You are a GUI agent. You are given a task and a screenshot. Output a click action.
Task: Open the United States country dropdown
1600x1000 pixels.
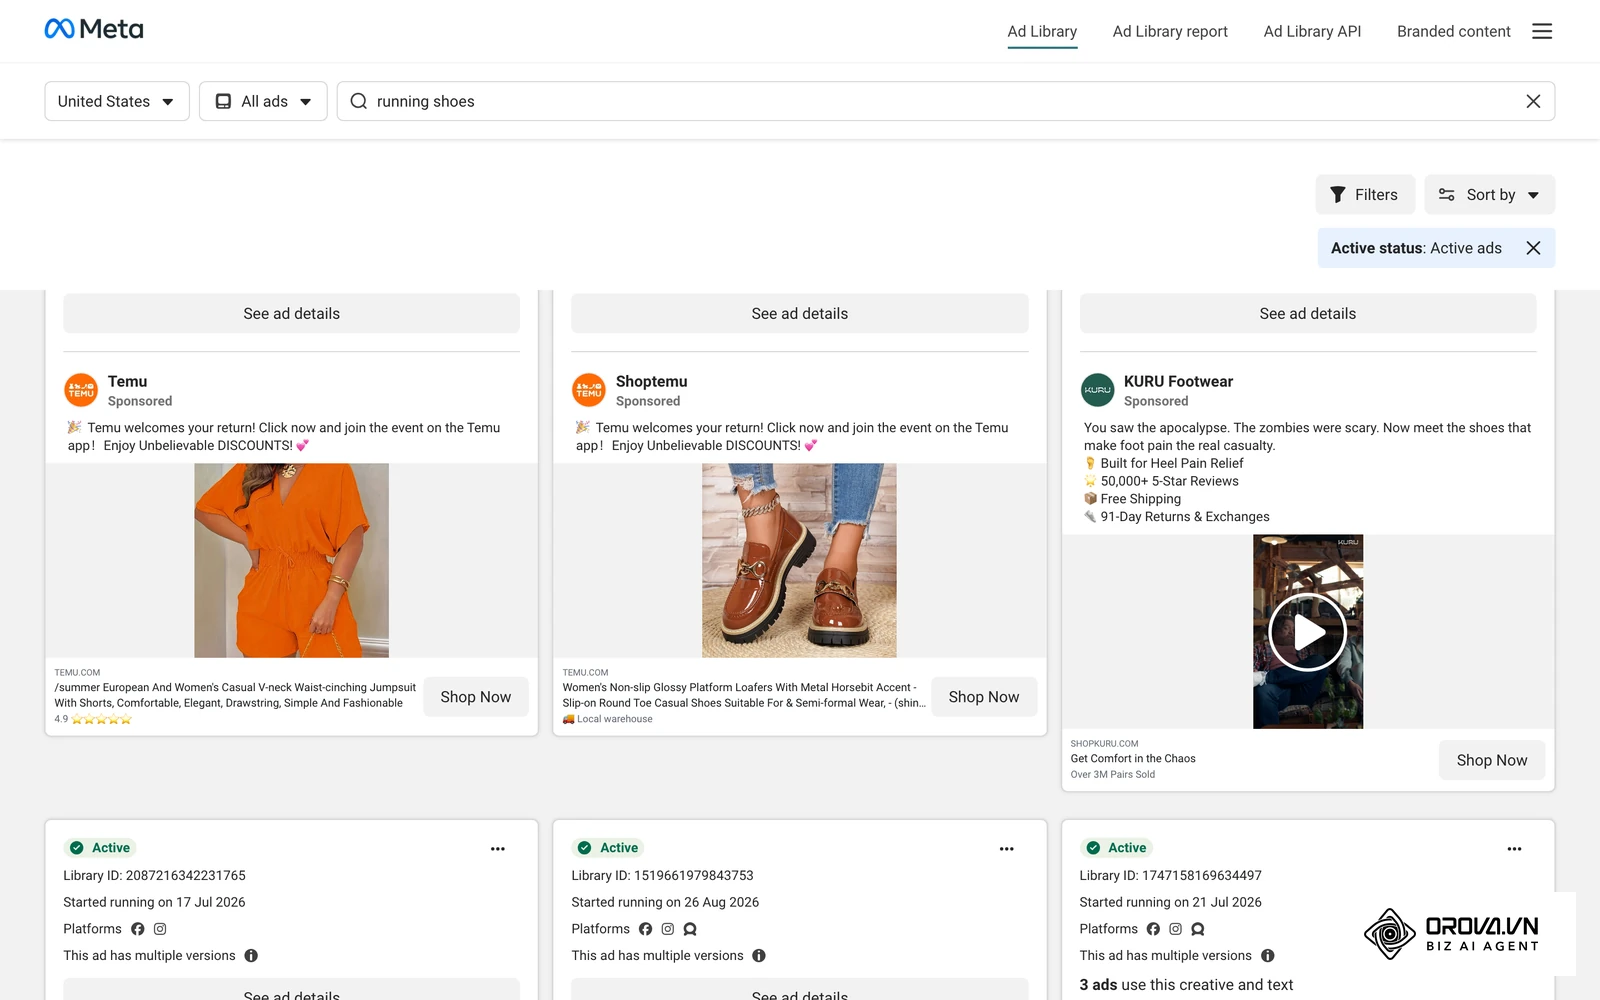[117, 101]
